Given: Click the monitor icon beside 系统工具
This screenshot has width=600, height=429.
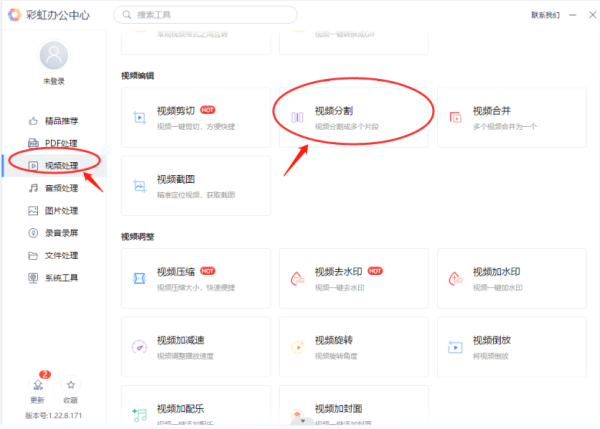Looking at the screenshot, I should coord(33,278).
